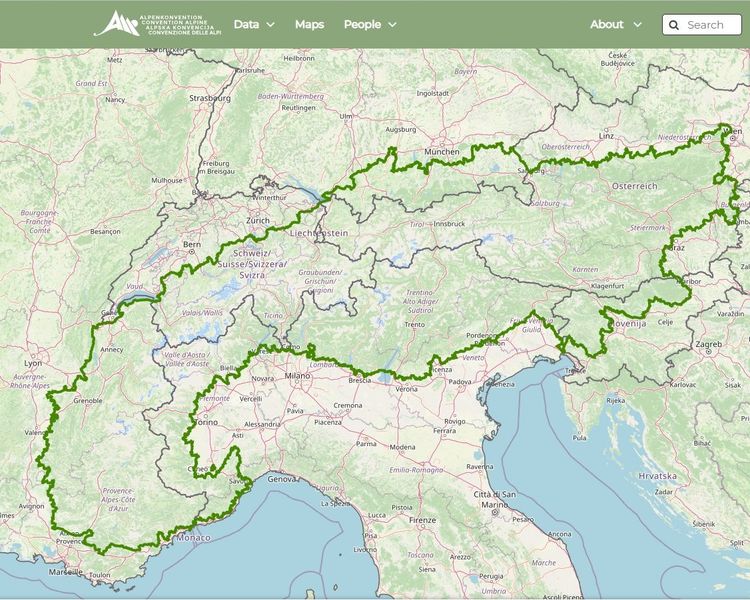Click the Grenoble label on the map
The width and height of the screenshot is (750, 600).
click(88, 401)
